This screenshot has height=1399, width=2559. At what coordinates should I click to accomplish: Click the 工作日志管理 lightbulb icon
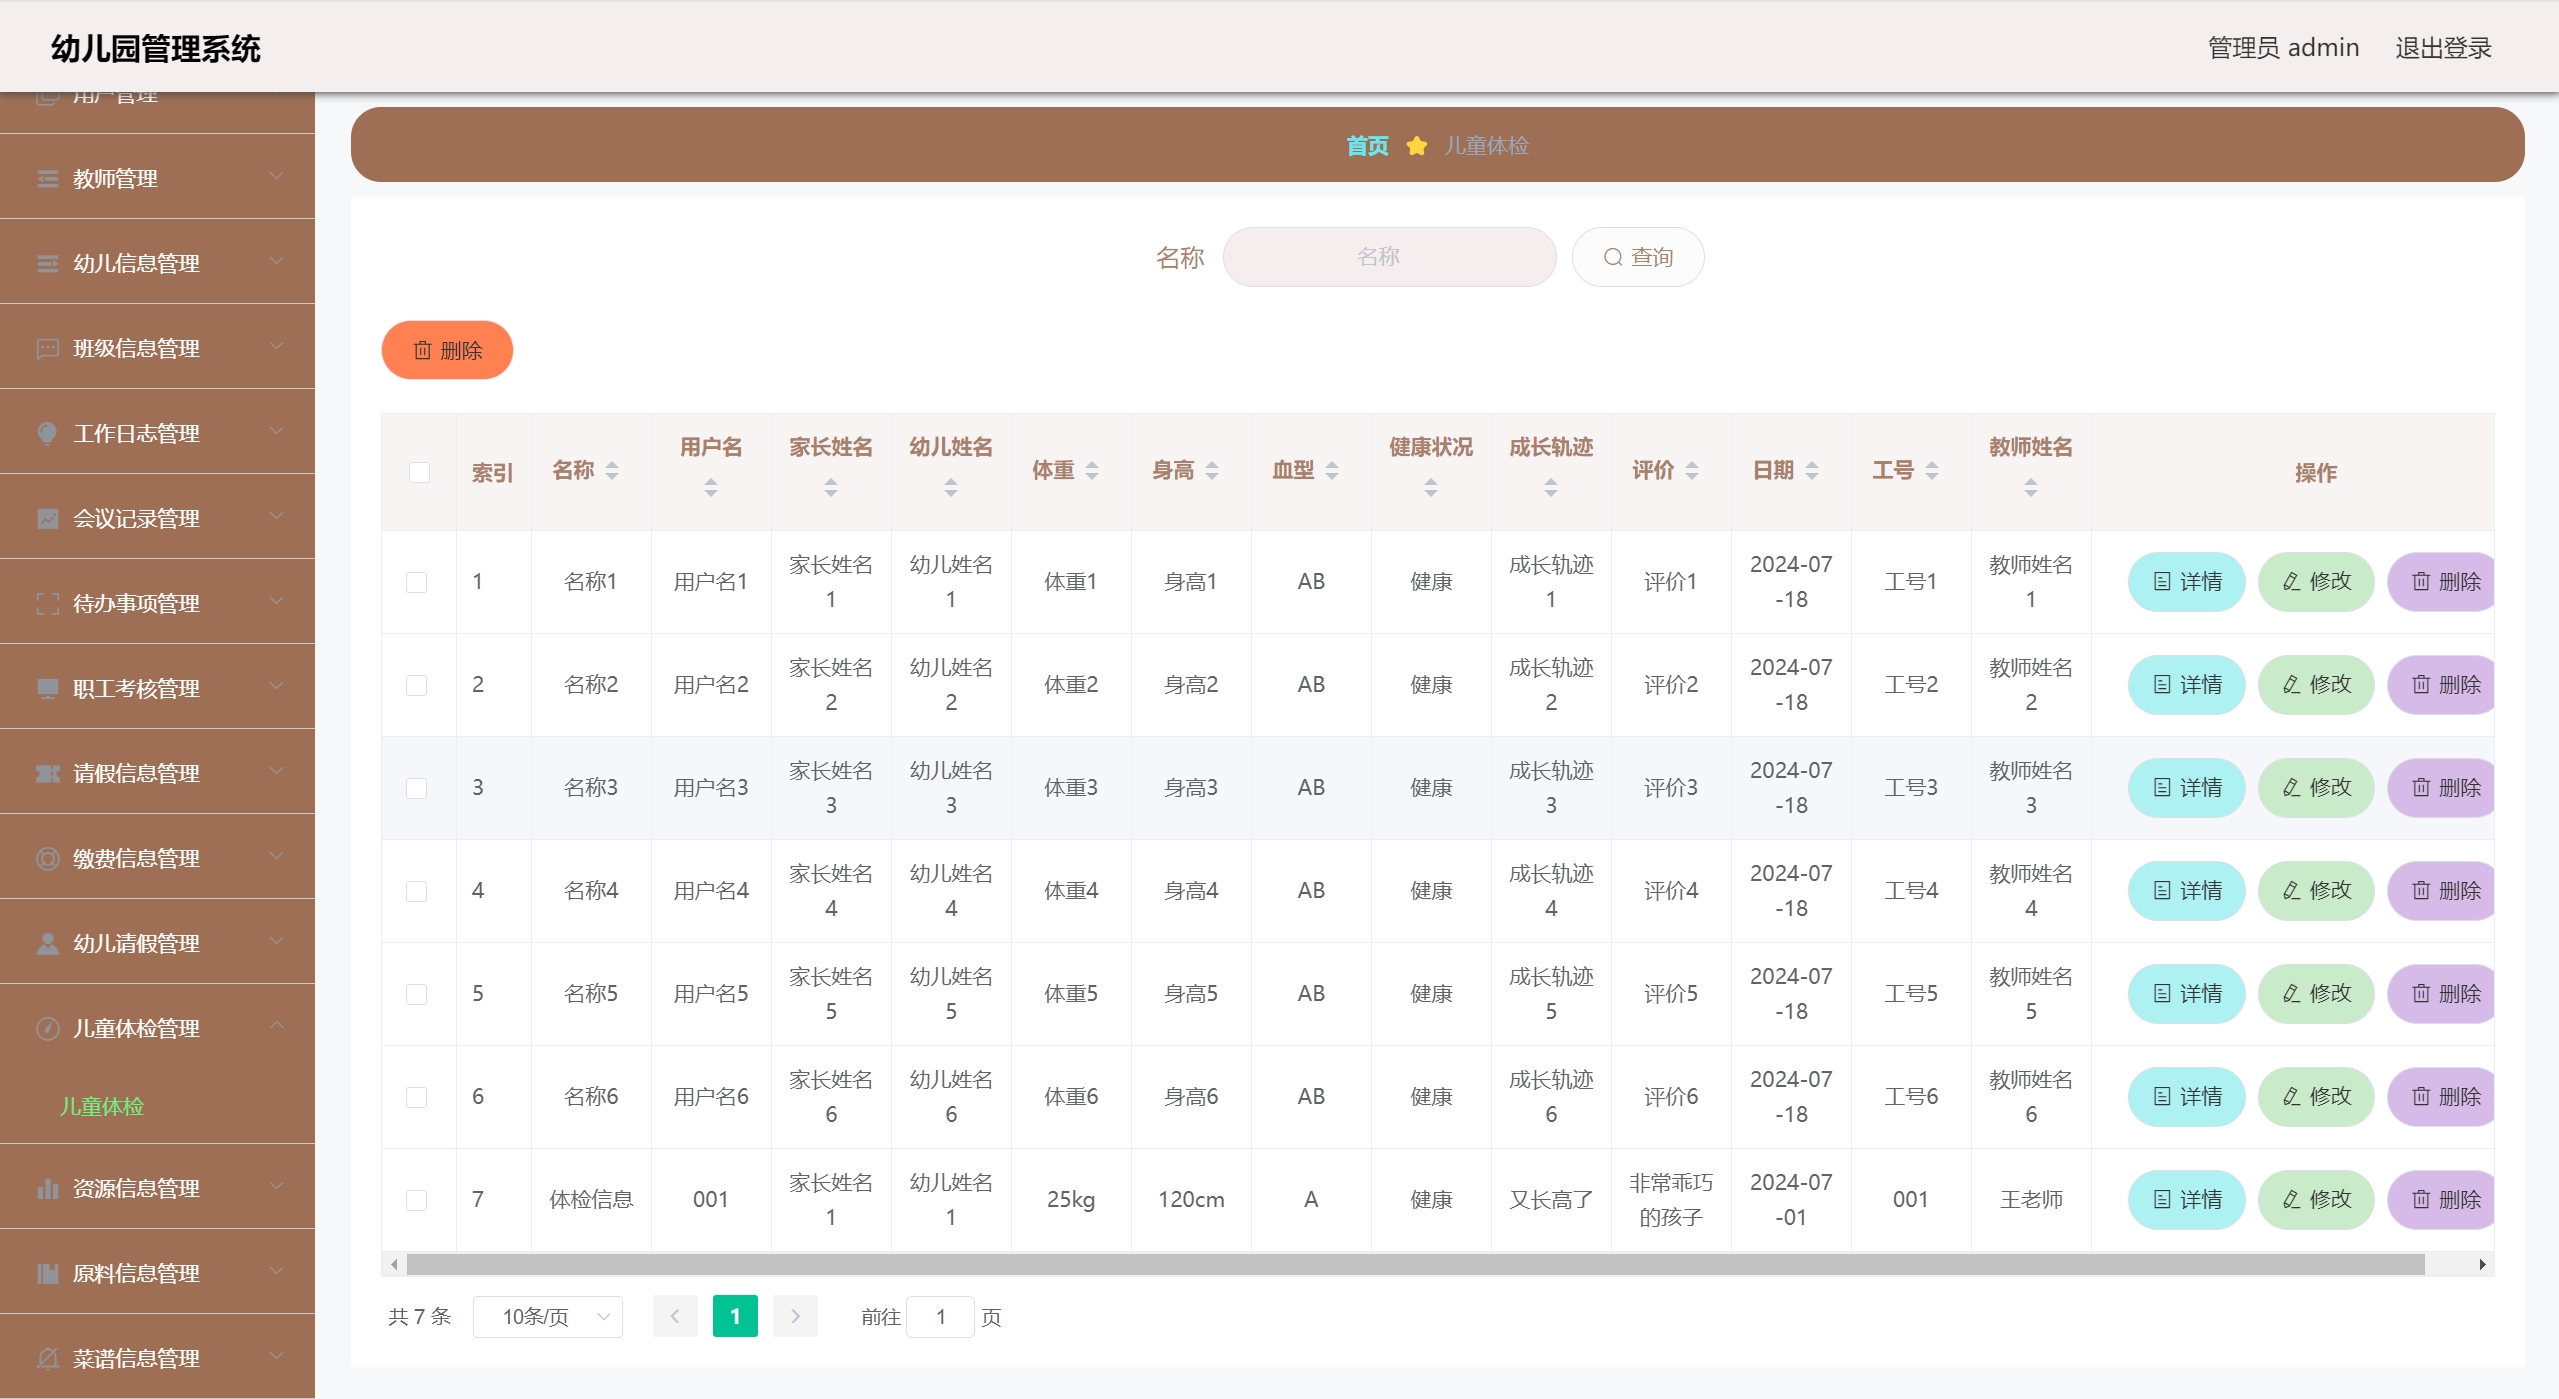[x=47, y=433]
